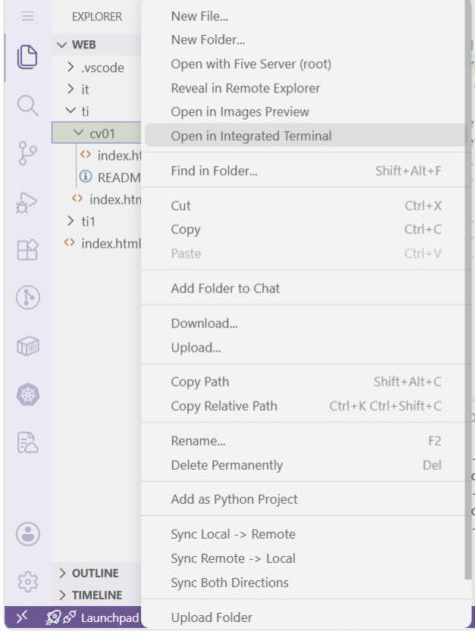Image resolution: width=475 pixels, height=632 pixels.
Task: Click the EXPLORER panel title
Action: coord(97,17)
